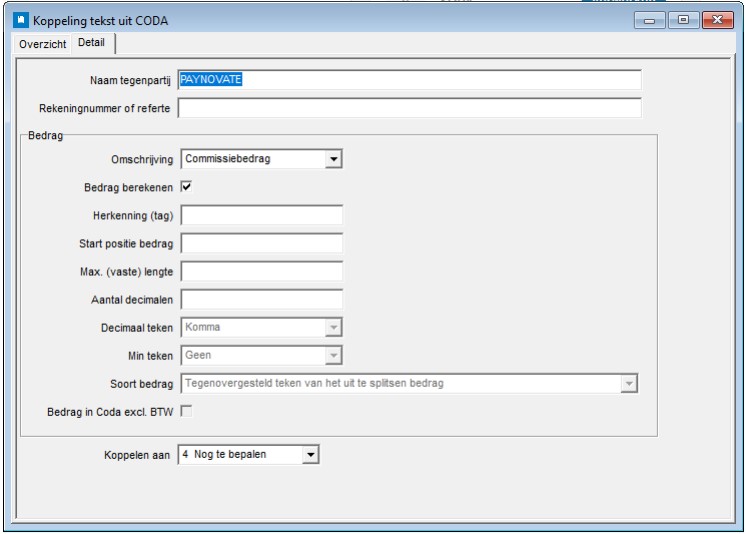Switch to the Overzicht tab
The image size is (746, 534).
43,44
